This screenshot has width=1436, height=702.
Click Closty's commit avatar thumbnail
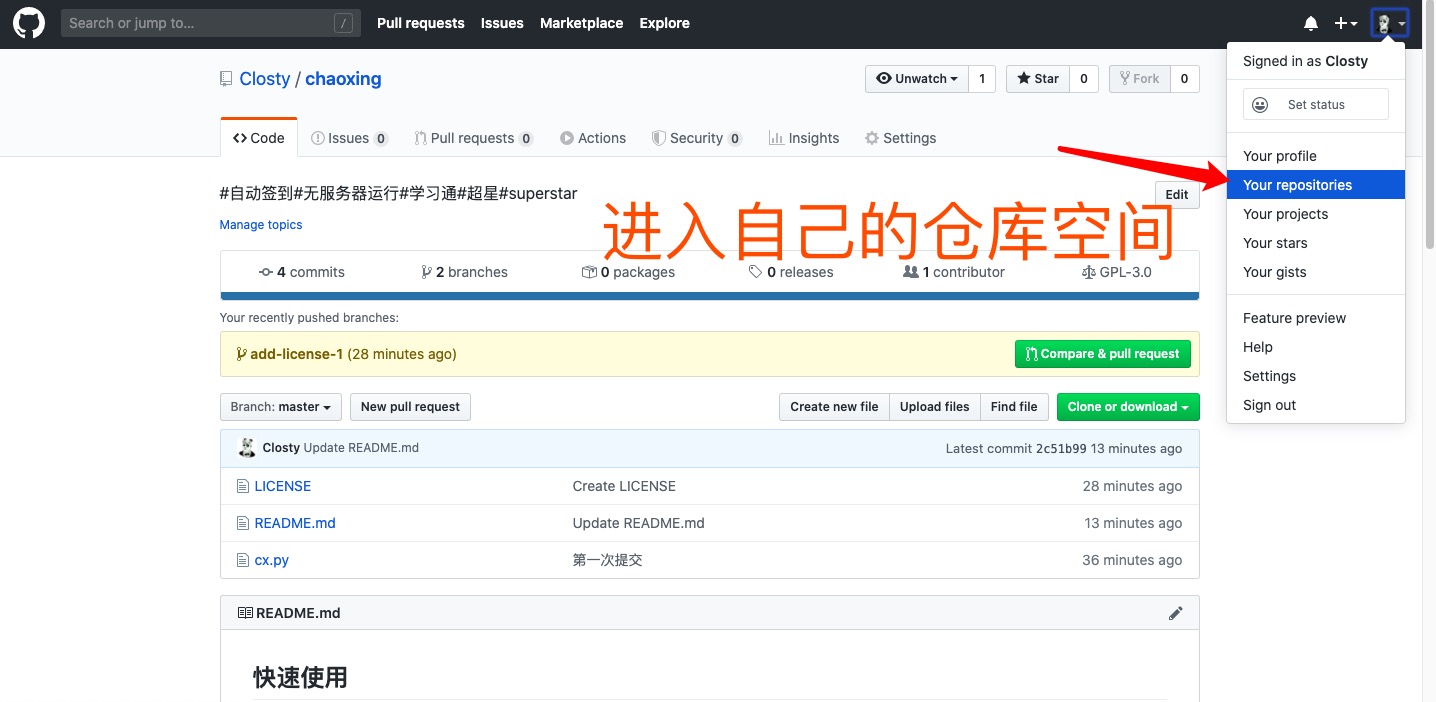[246, 448]
